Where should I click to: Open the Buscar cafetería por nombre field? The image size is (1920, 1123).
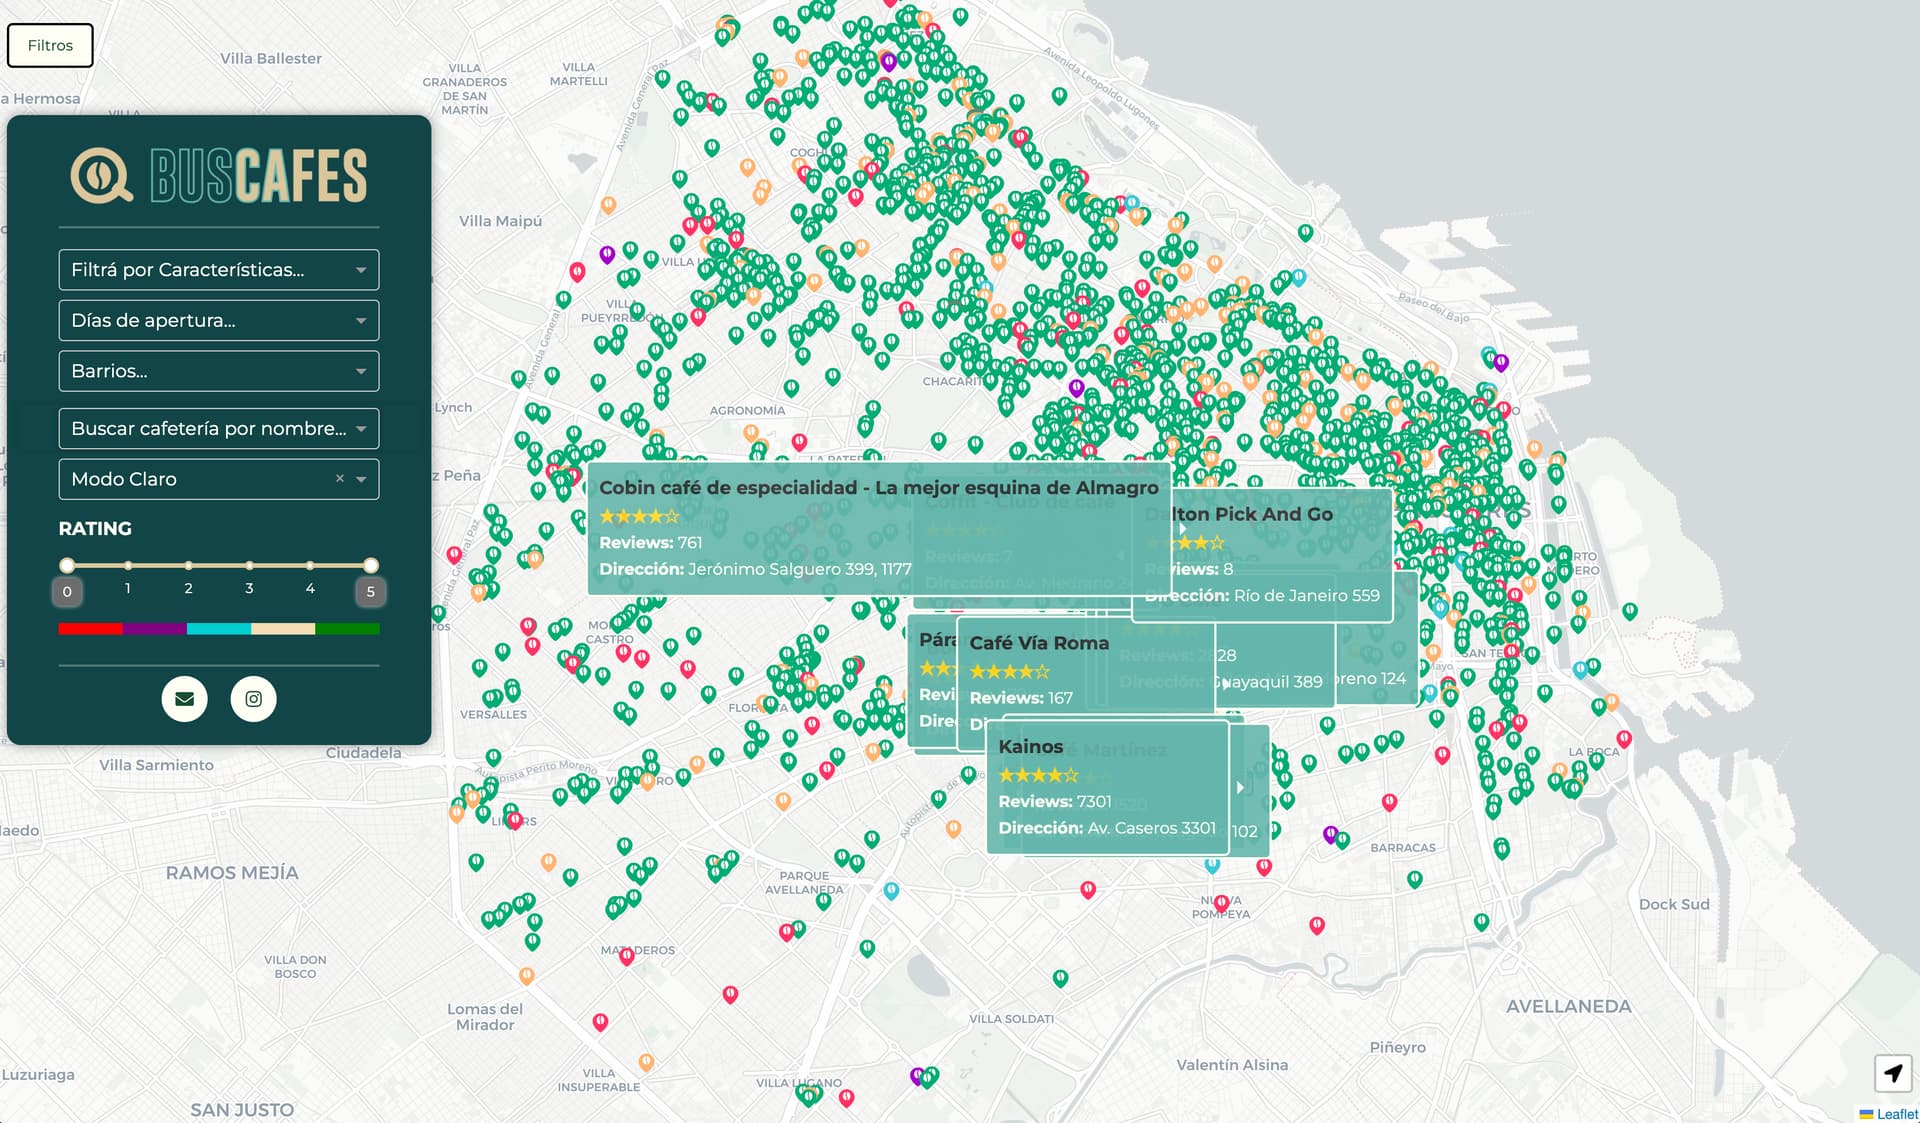[219, 429]
